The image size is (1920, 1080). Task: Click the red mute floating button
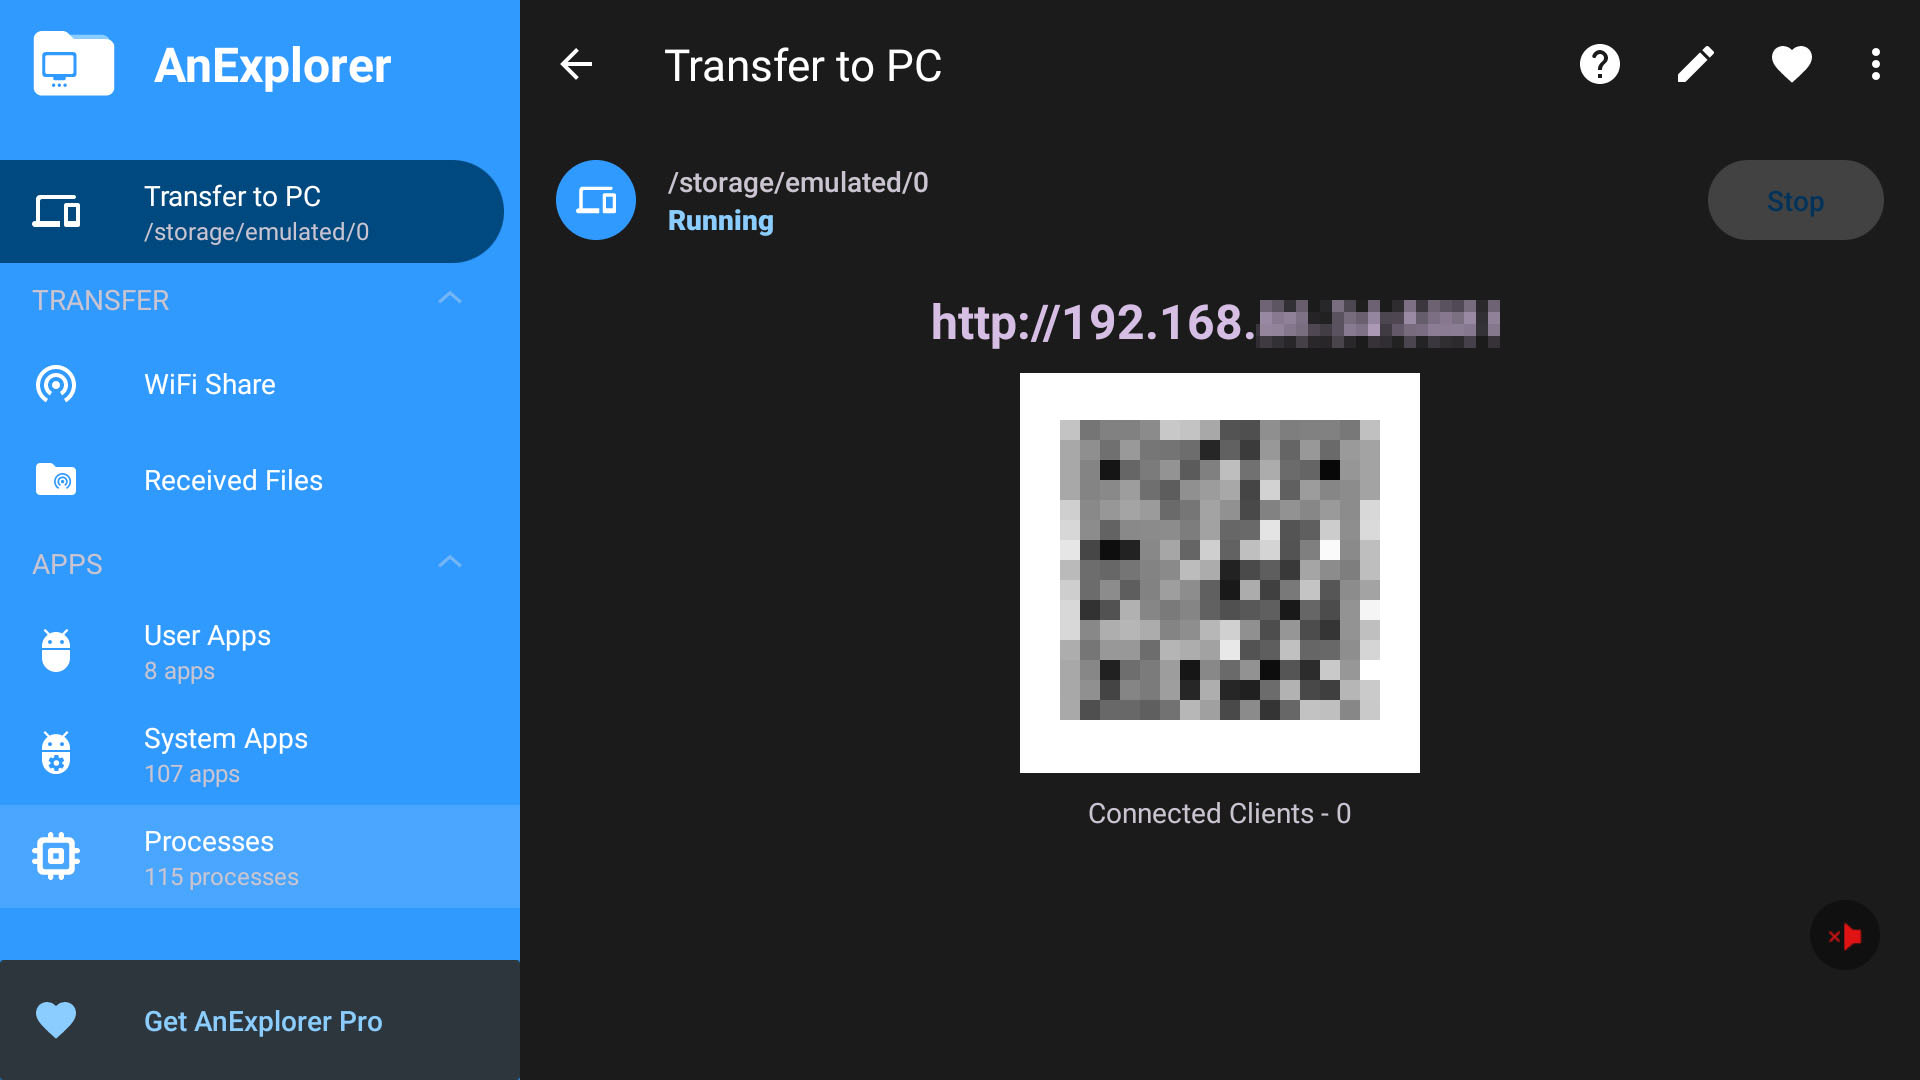[x=1846, y=936]
